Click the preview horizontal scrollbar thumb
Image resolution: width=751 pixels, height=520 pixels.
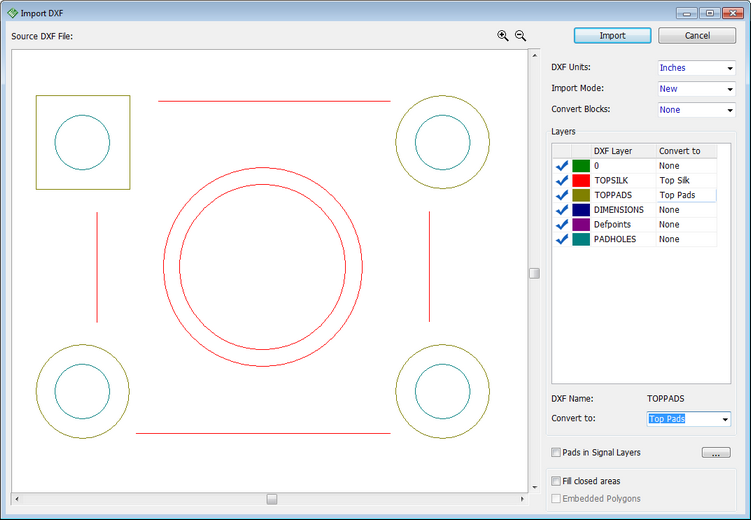272,499
